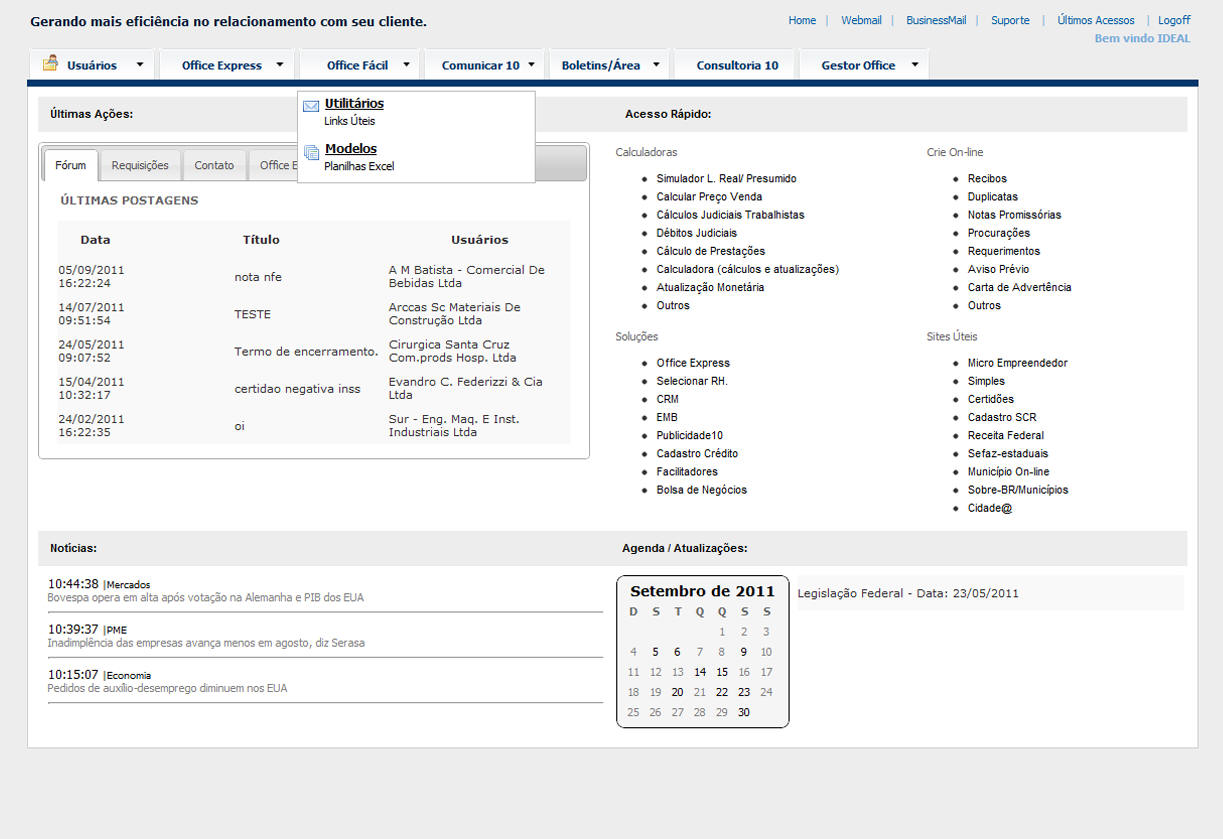Select Notas Promissórias
The height and width of the screenshot is (839, 1223).
click(x=1014, y=215)
